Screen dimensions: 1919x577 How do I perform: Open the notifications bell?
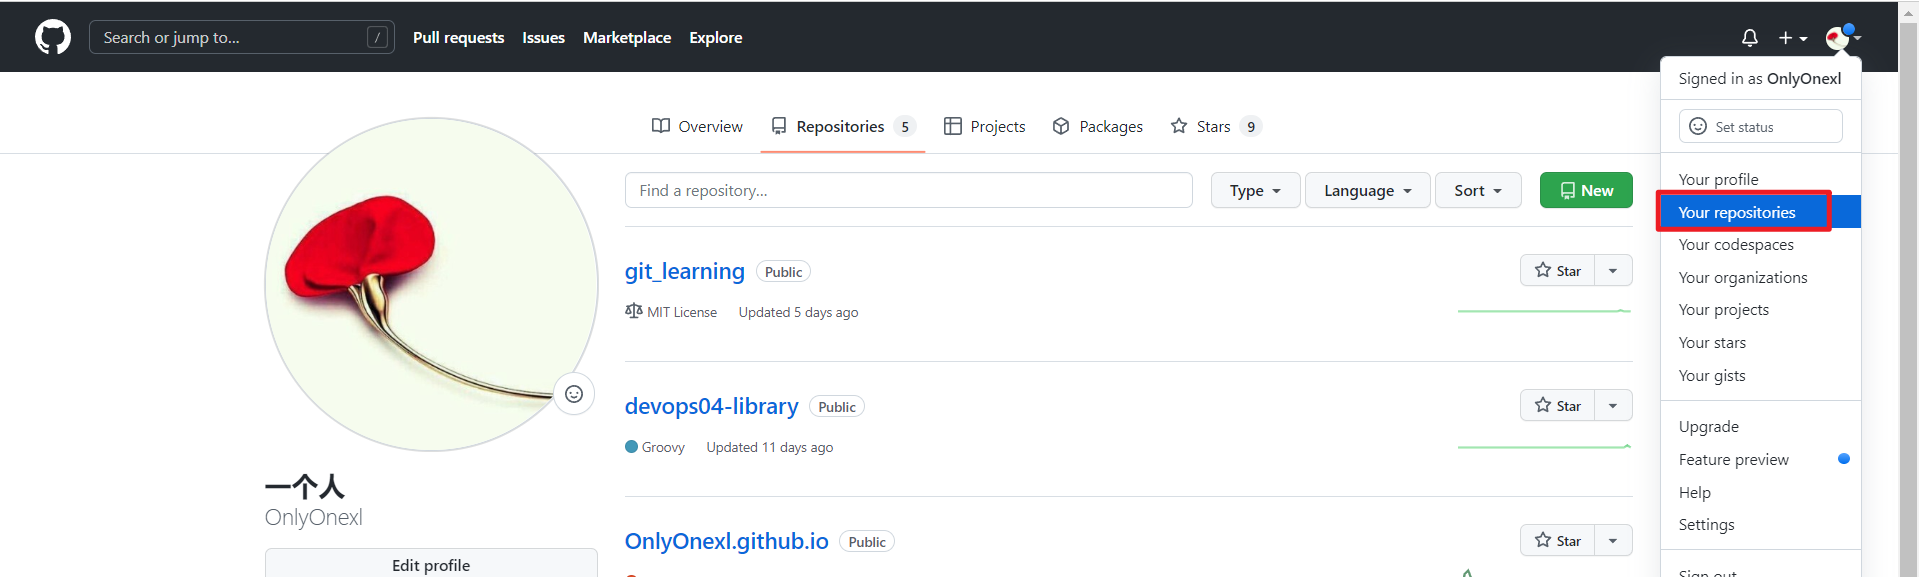pyautogui.click(x=1749, y=38)
